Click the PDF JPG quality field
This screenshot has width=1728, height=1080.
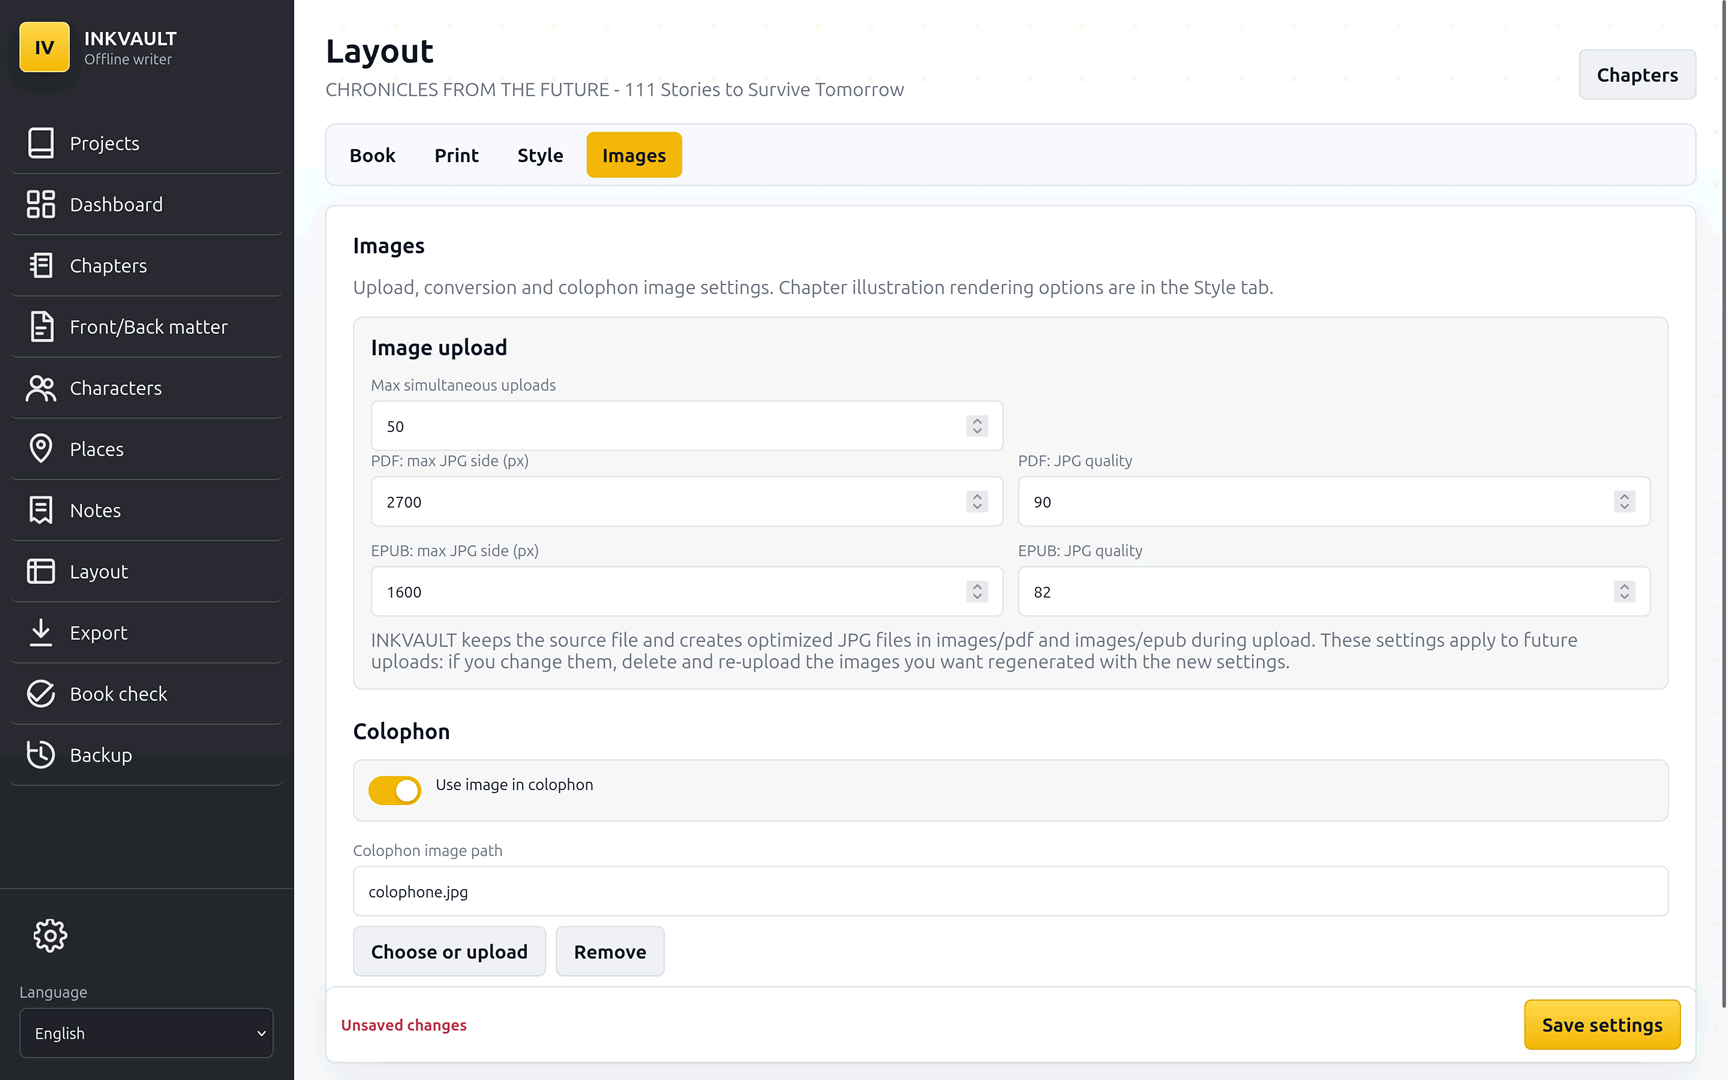tap(1333, 502)
